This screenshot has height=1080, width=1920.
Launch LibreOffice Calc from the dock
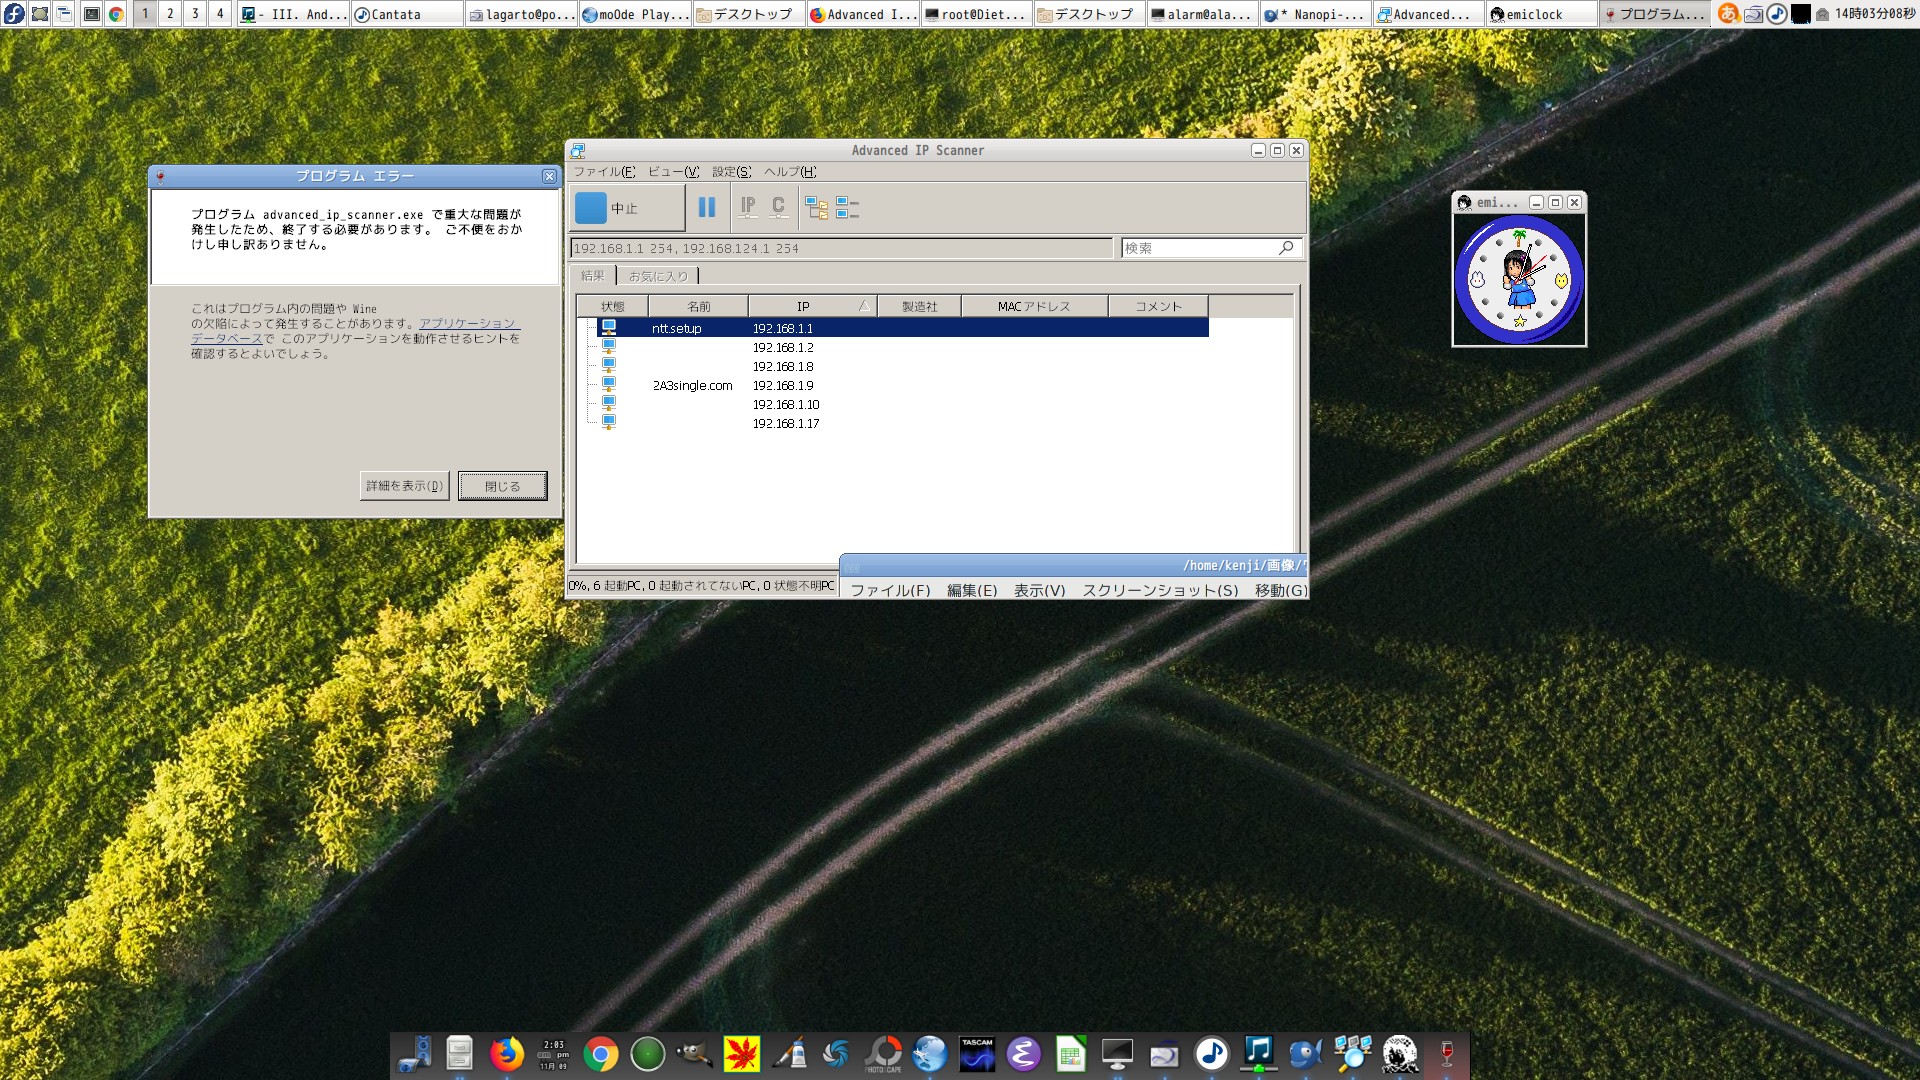pyautogui.click(x=1069, y=1055)
